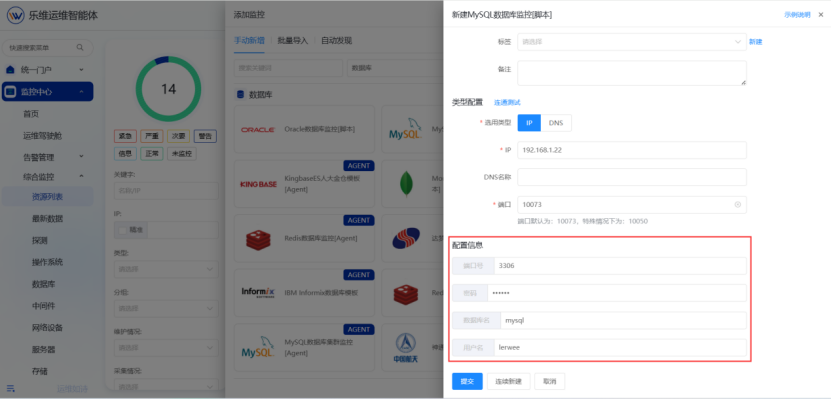Click the MySQL dolphin logo in second column
Image resolution: width=831 pixels, height=399 pixels.
pyautogui.click(x=406, y=128)
